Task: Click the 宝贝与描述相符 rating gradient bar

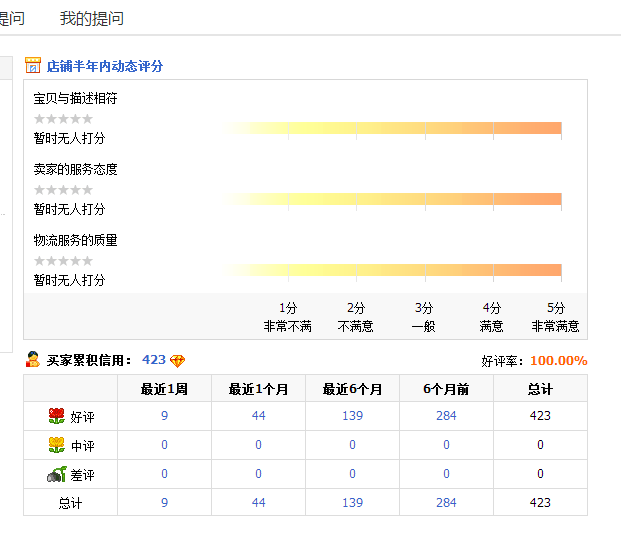Action: (394, 128)
